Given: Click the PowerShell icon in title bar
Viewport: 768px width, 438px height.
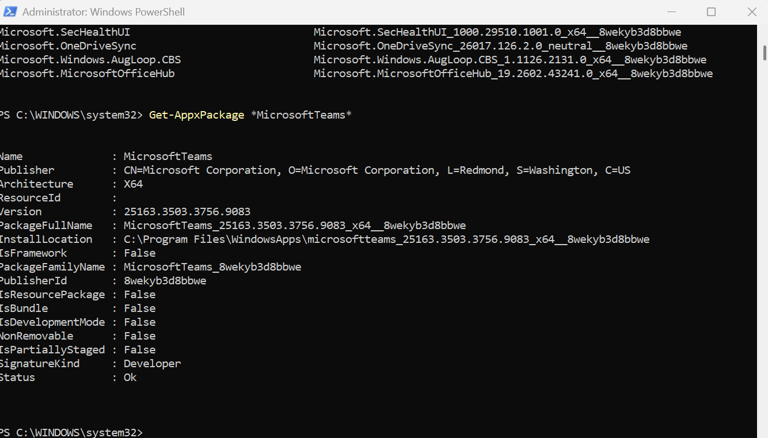Looking at the screenshot, I should [x=10, y=12].
